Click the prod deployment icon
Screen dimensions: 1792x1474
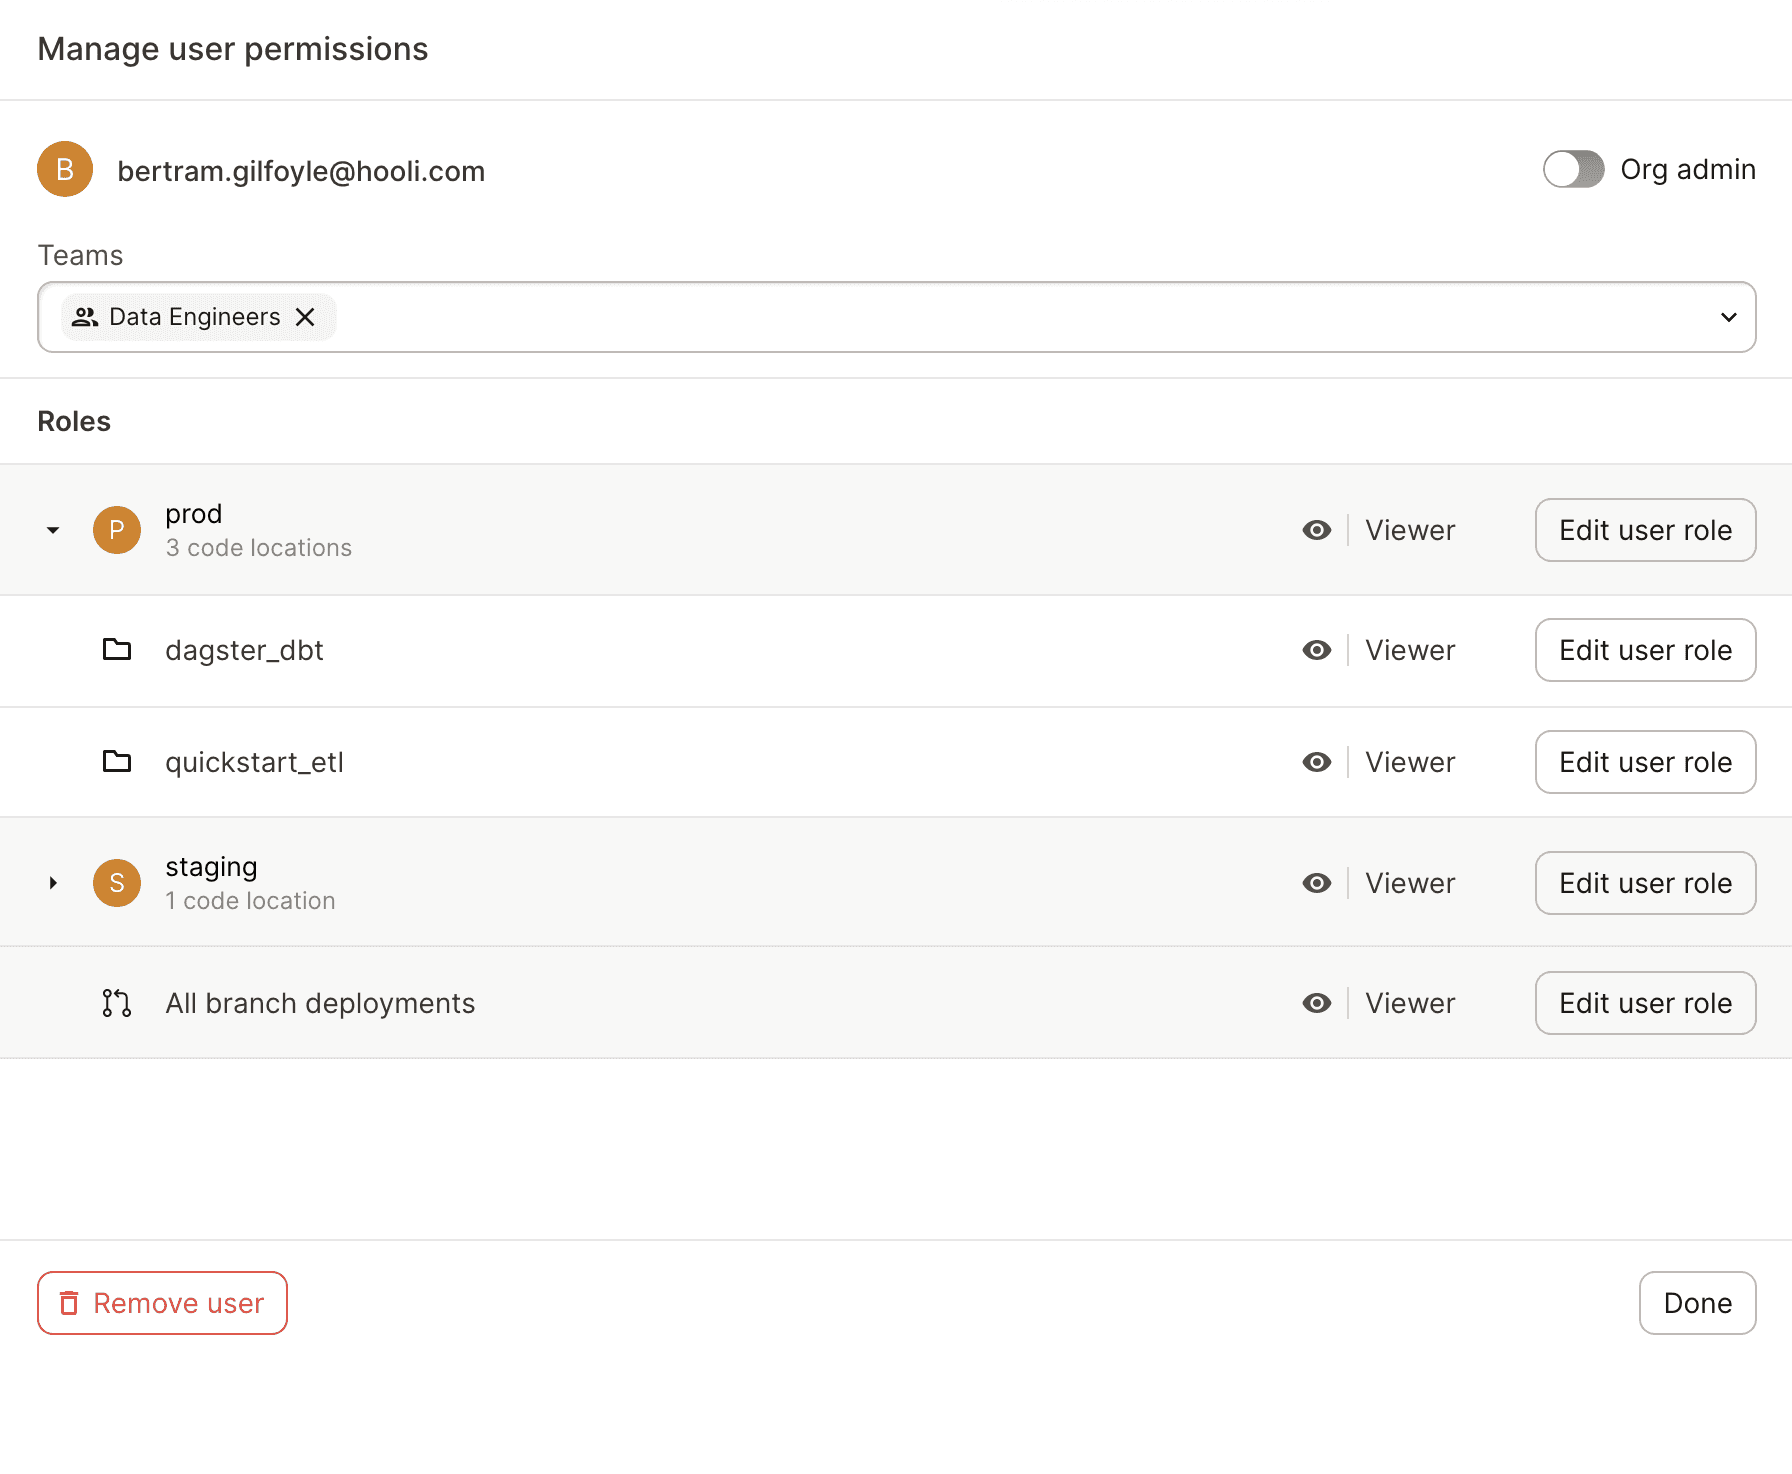pos(116,530)
